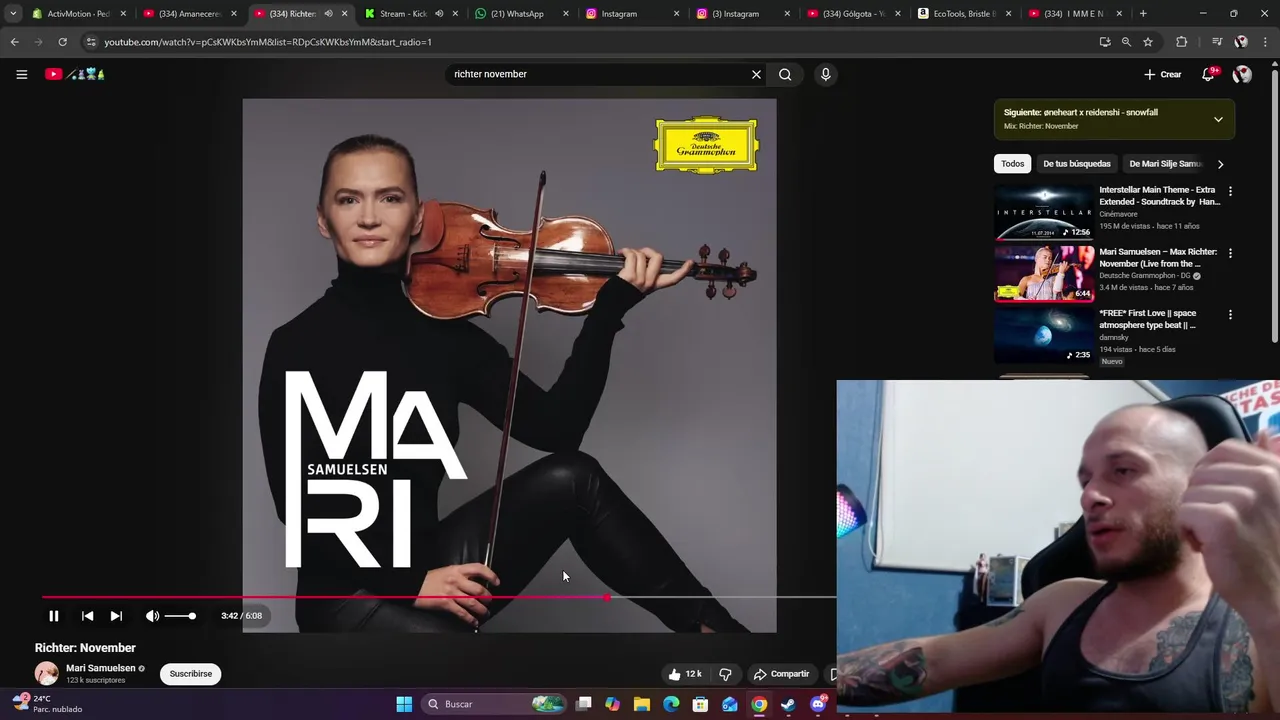1280x720 pixels.
Task: Adjust the player volume slider
Action: click(181, 616)
